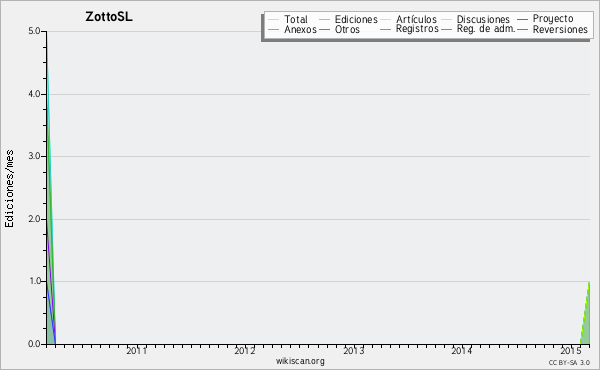The height and width of the screenshot is (370, 600).
Task: Click the red Reversiones legend line swatch
Action: (522, 29)
